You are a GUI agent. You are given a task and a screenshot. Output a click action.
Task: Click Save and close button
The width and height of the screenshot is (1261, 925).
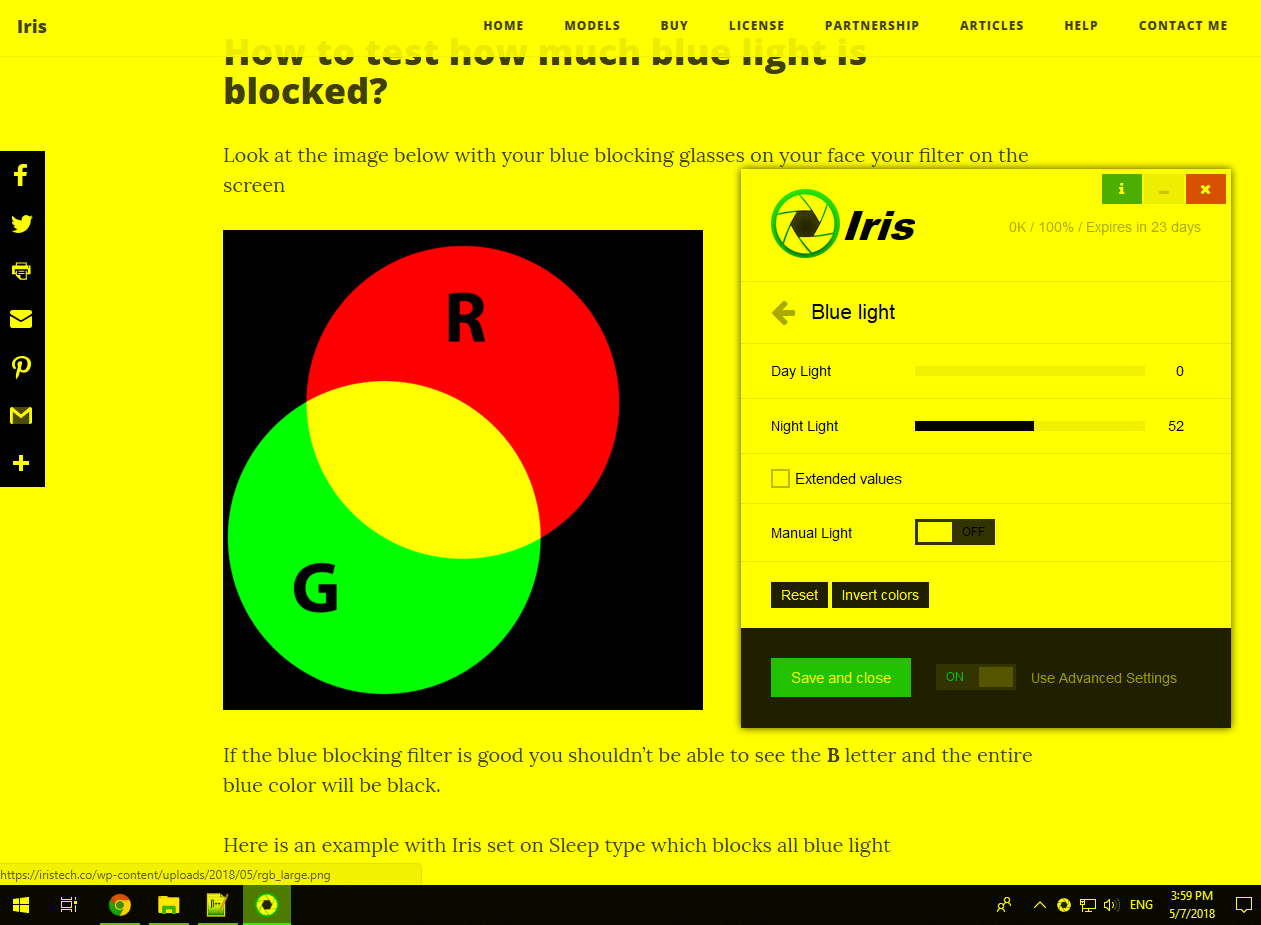pyautogui.click(x=841, y=677)
